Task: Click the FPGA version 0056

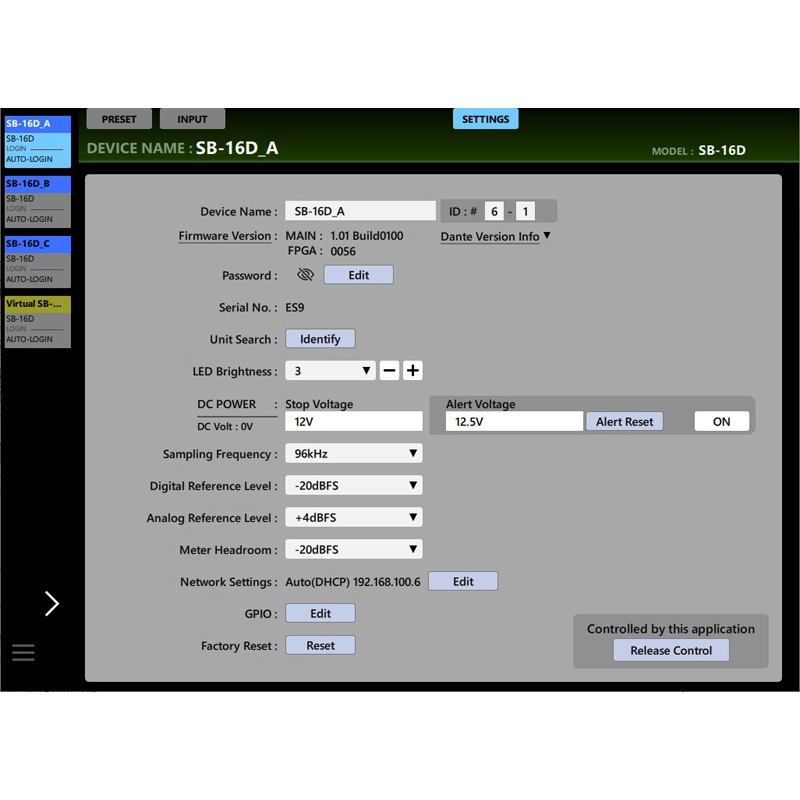Action: 343,251
